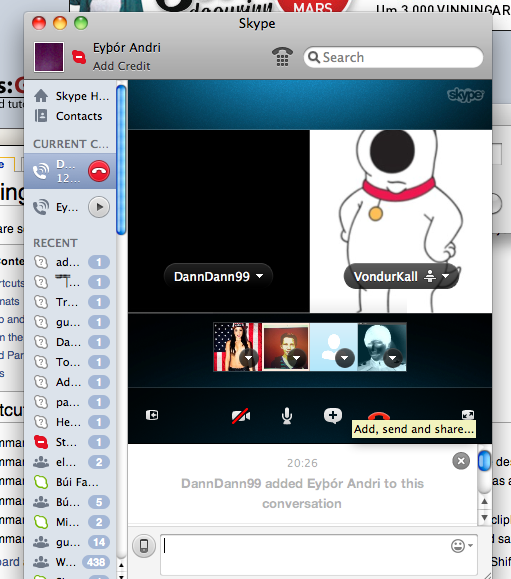Open the recent conversation 'Tr...'
The image size is (511, 579).
pyautogui.click(x=71, y=302)
